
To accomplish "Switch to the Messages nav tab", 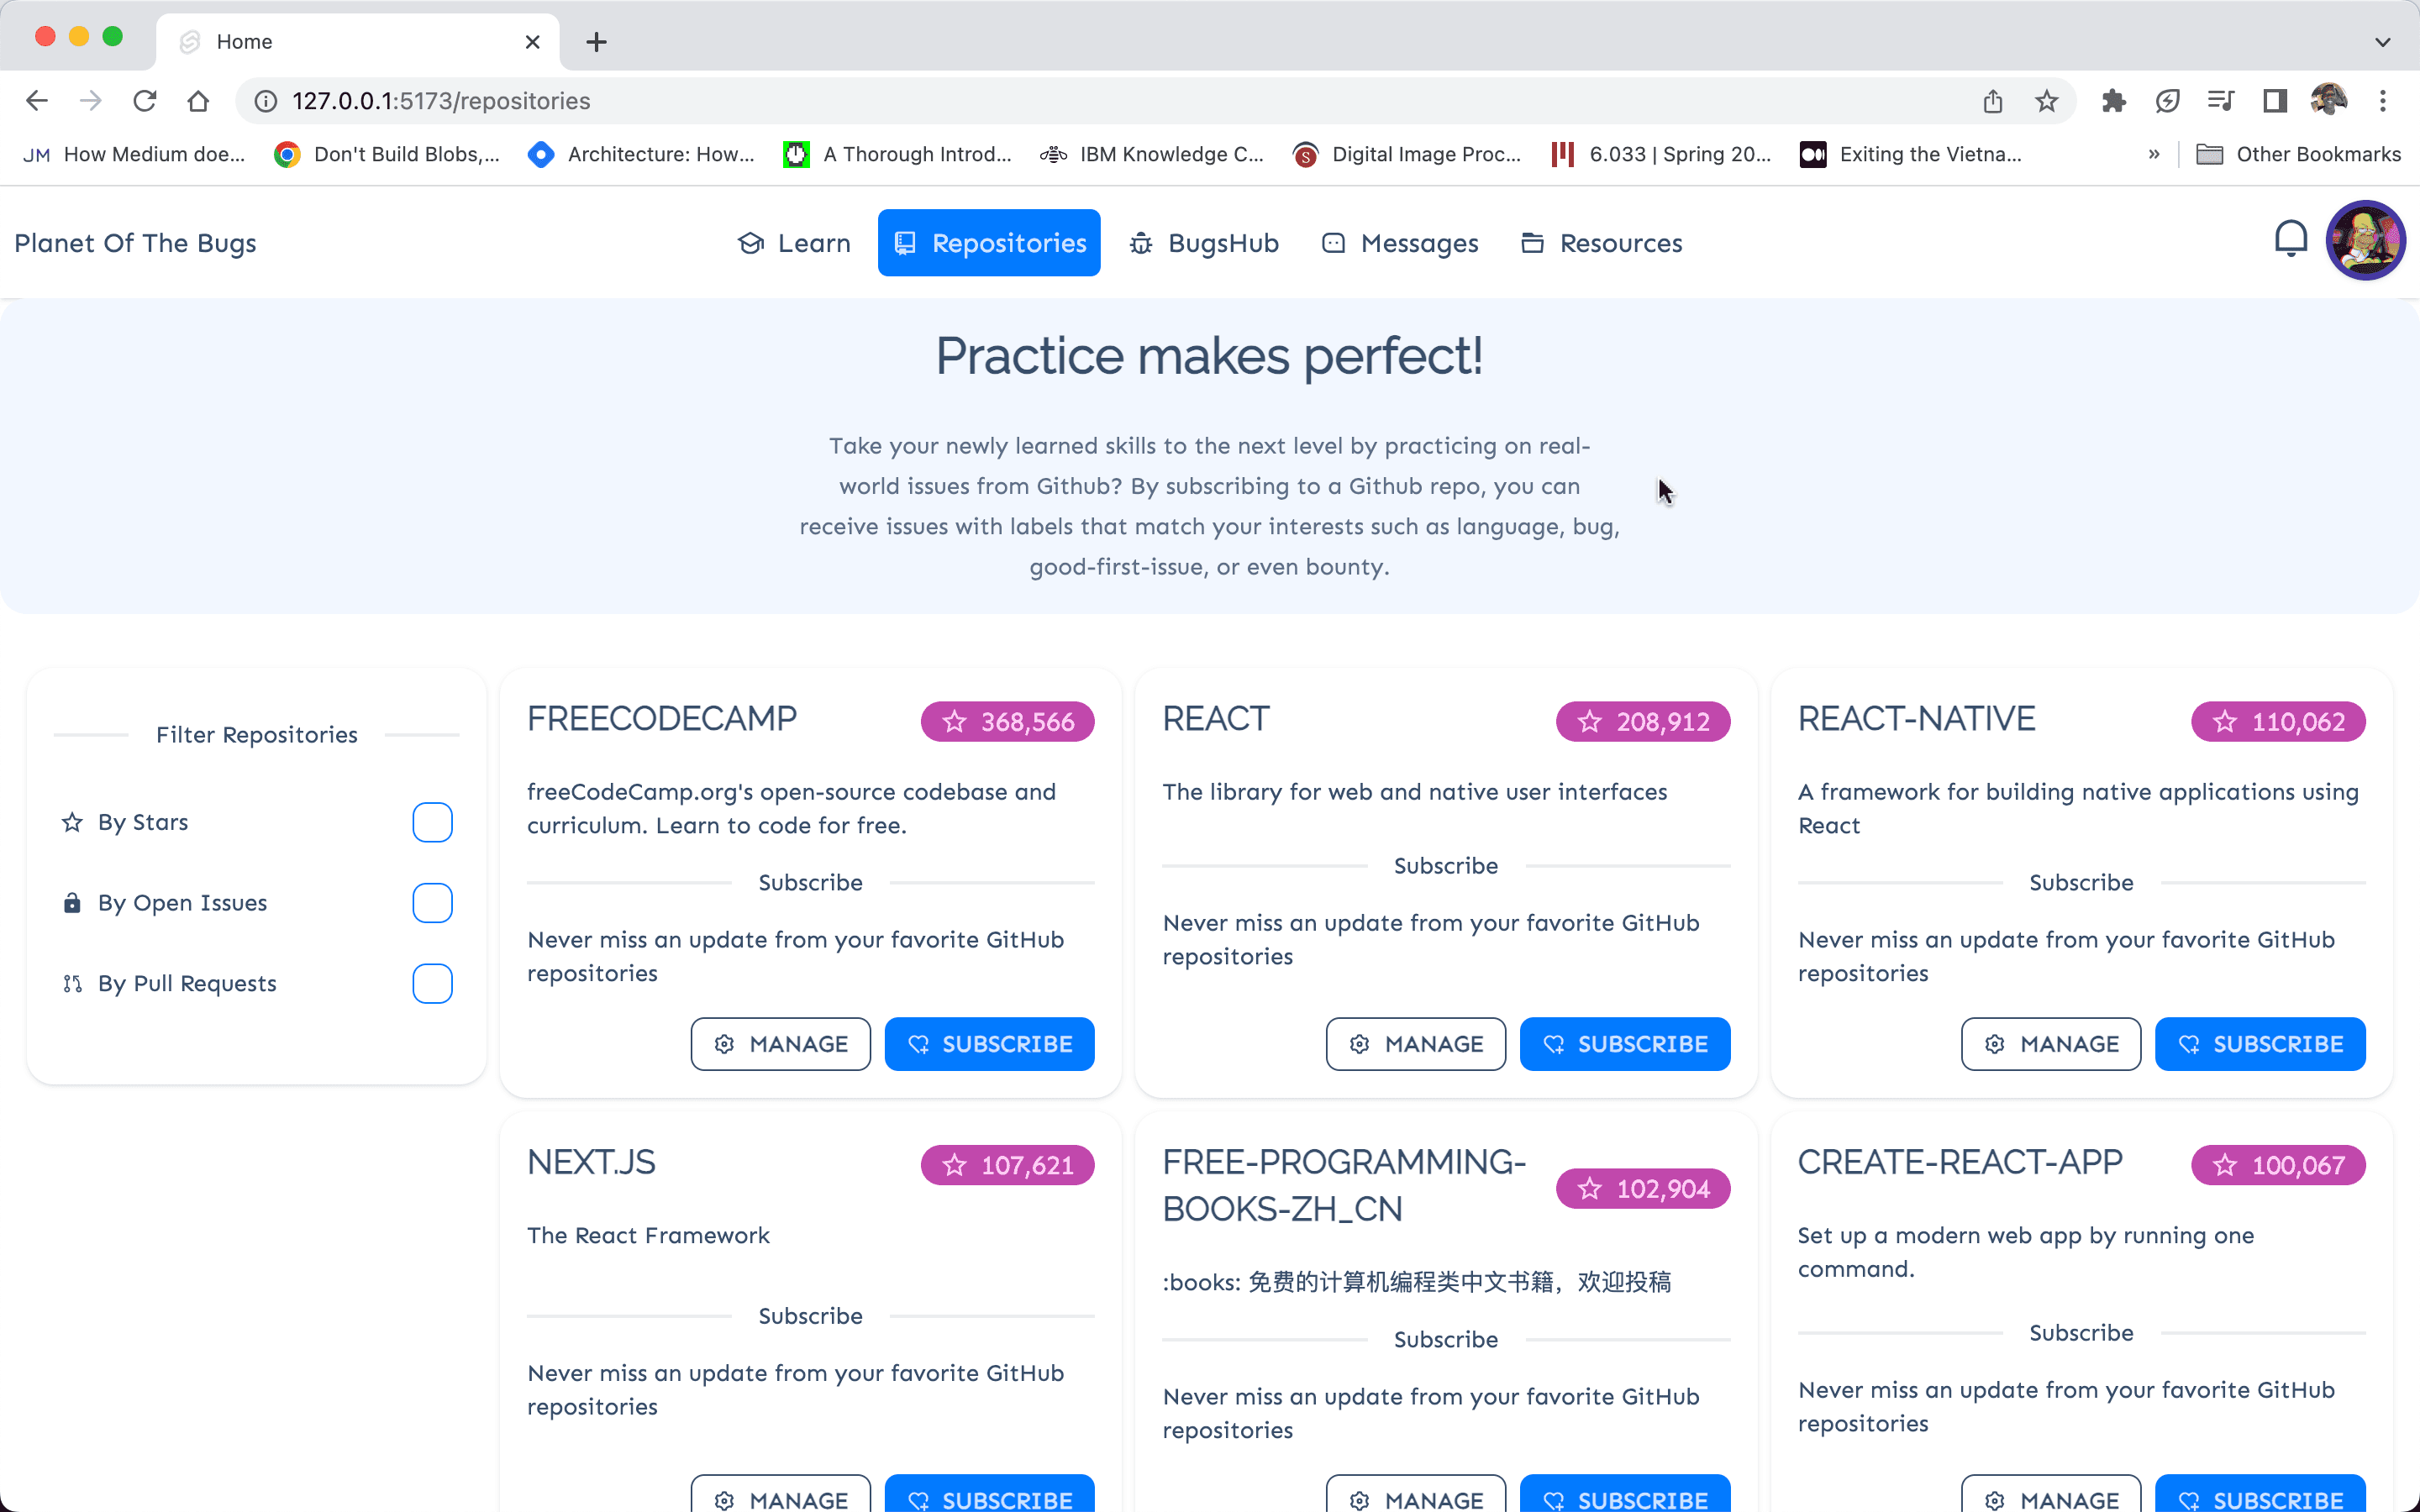I will 1400,243.
